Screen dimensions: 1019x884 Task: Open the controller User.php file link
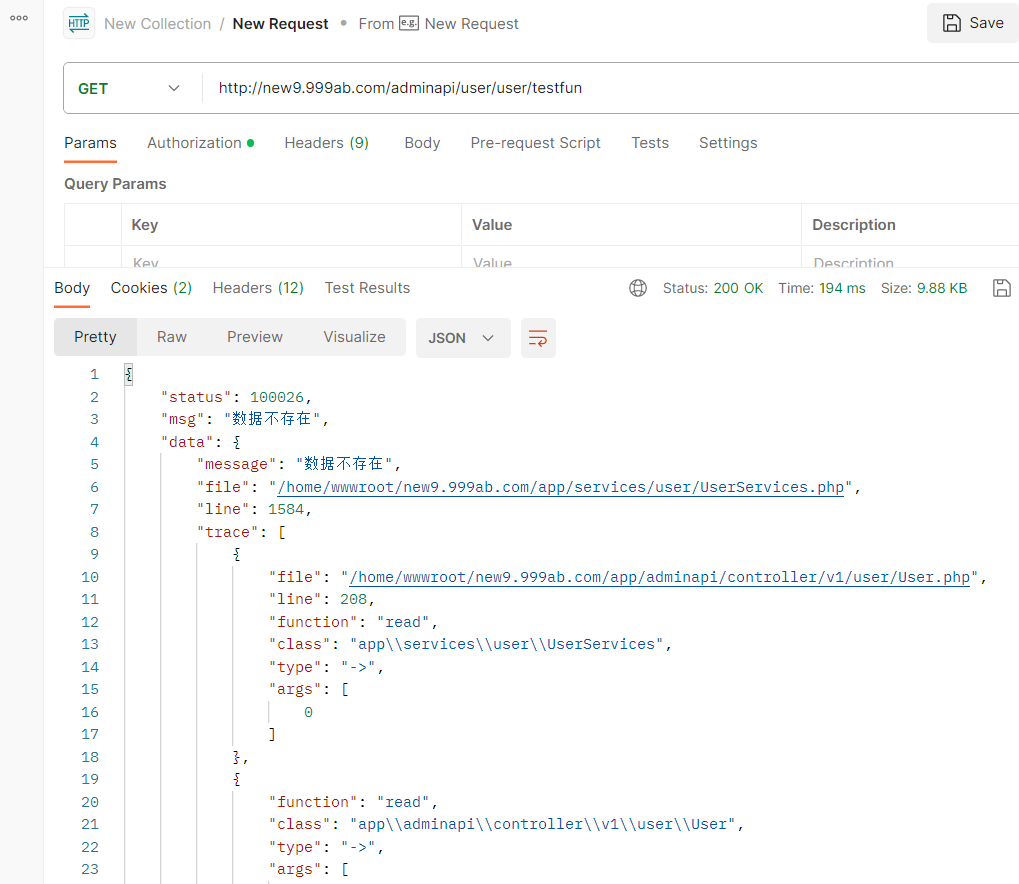(660, 577)
